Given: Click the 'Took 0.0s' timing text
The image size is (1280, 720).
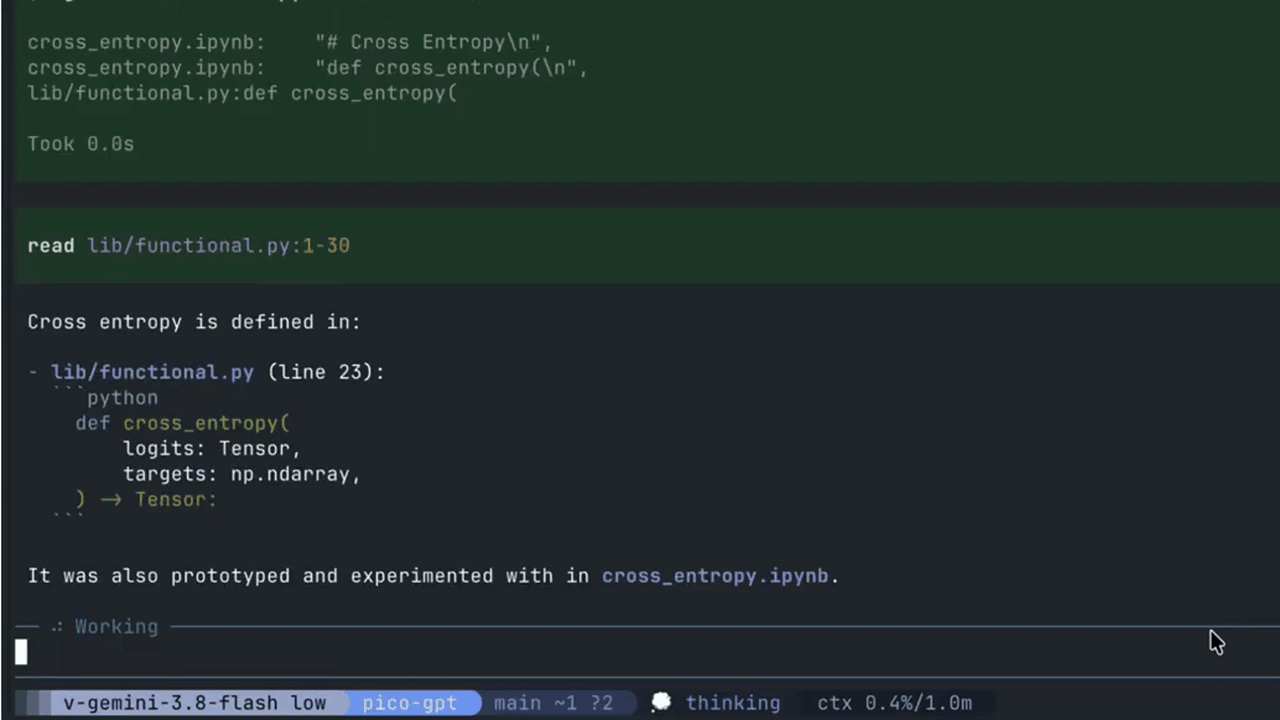Looking at the screenshot, I should tap(81, 144).
